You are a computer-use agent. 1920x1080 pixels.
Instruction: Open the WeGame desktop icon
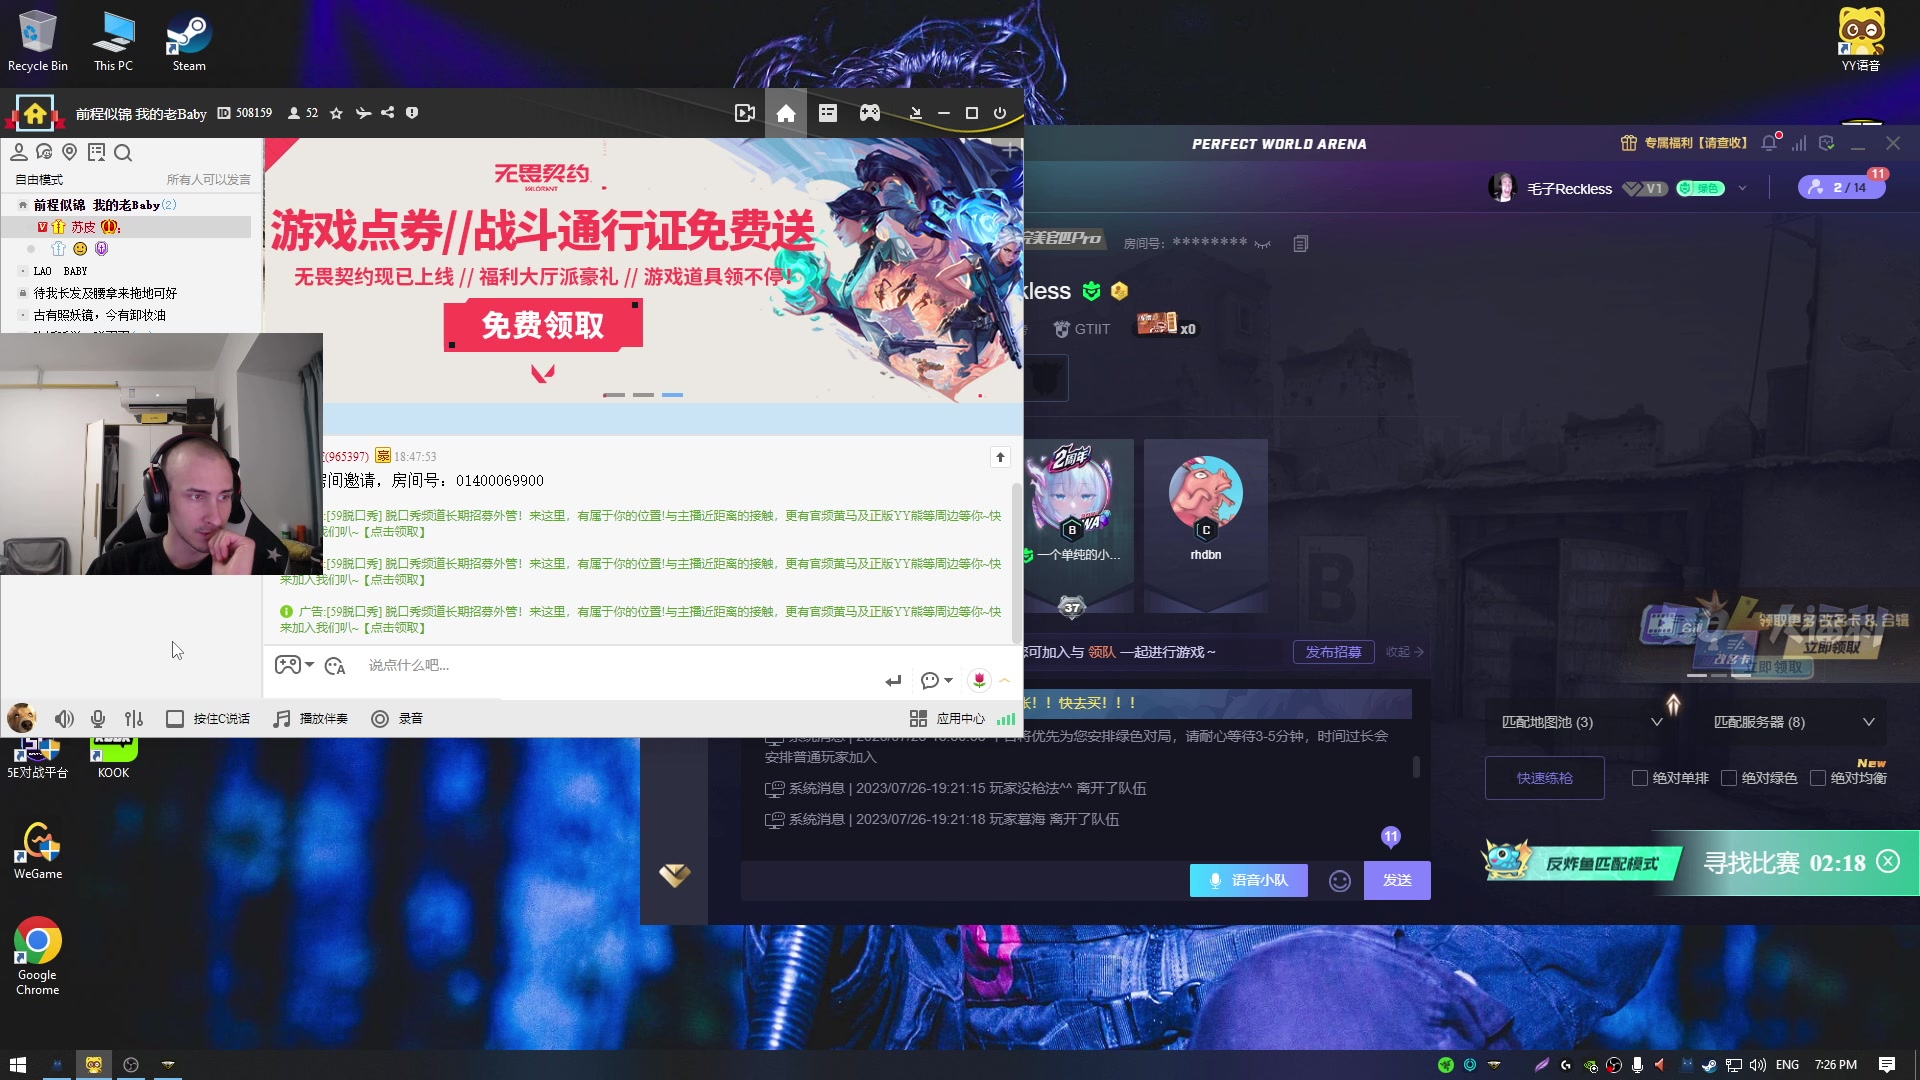38,851
